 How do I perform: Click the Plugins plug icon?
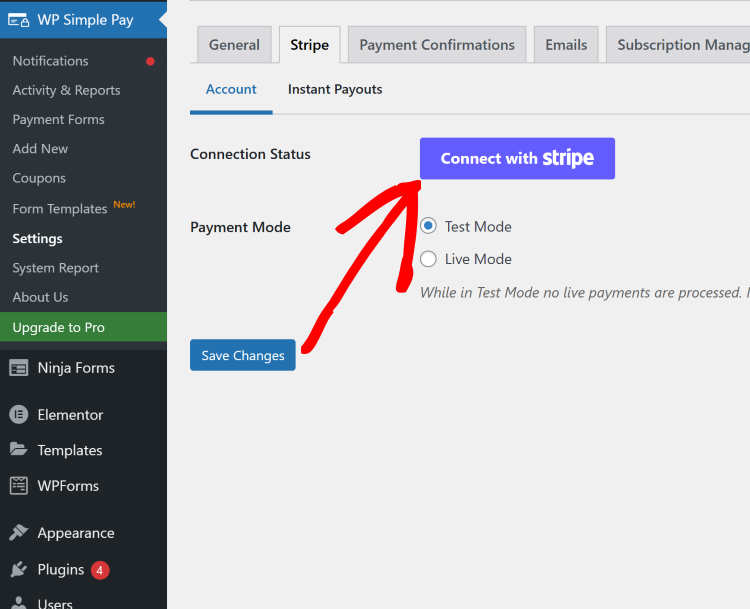(x=19, y=569)
